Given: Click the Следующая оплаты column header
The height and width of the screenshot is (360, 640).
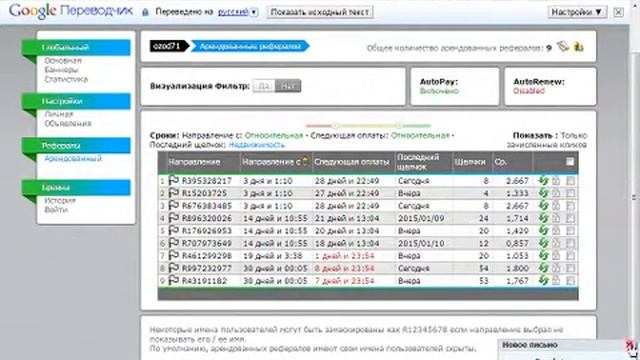Looking at the screenshot, I should click(x=351, y=162).
